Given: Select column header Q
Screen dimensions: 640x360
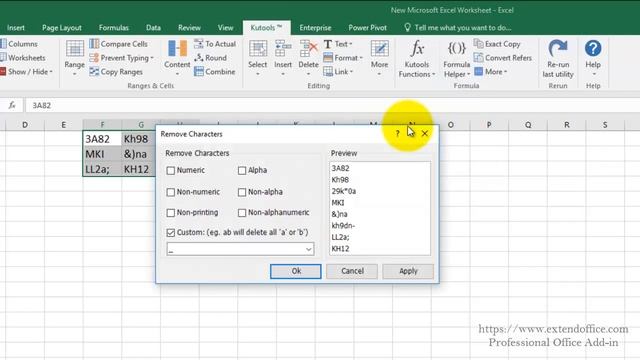Looking at the screenshot, I should [x=528, y=124].
